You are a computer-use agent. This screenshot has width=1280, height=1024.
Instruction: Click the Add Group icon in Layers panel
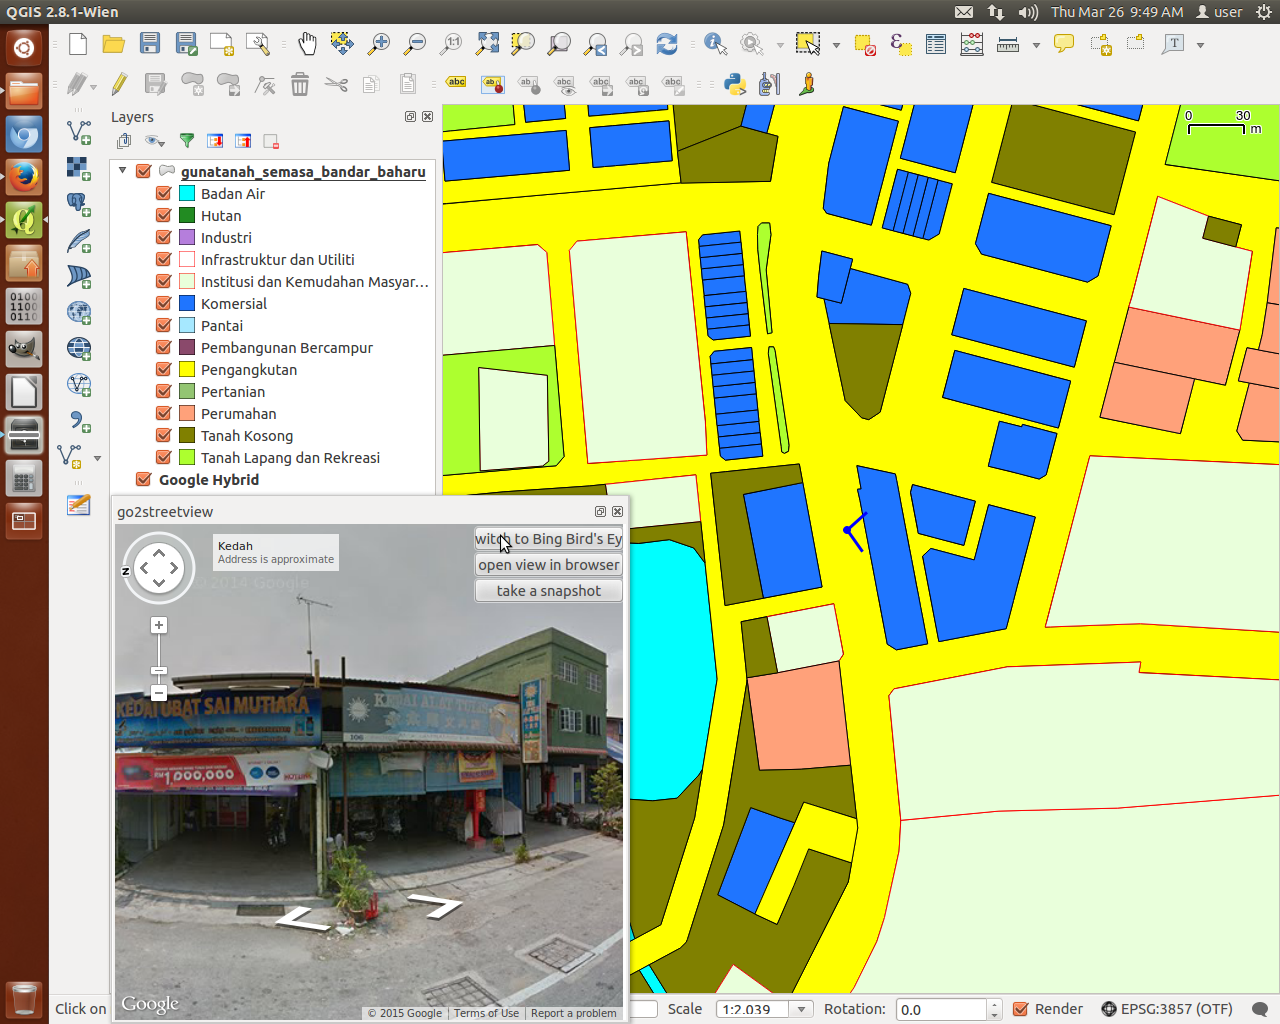(123, 141)
